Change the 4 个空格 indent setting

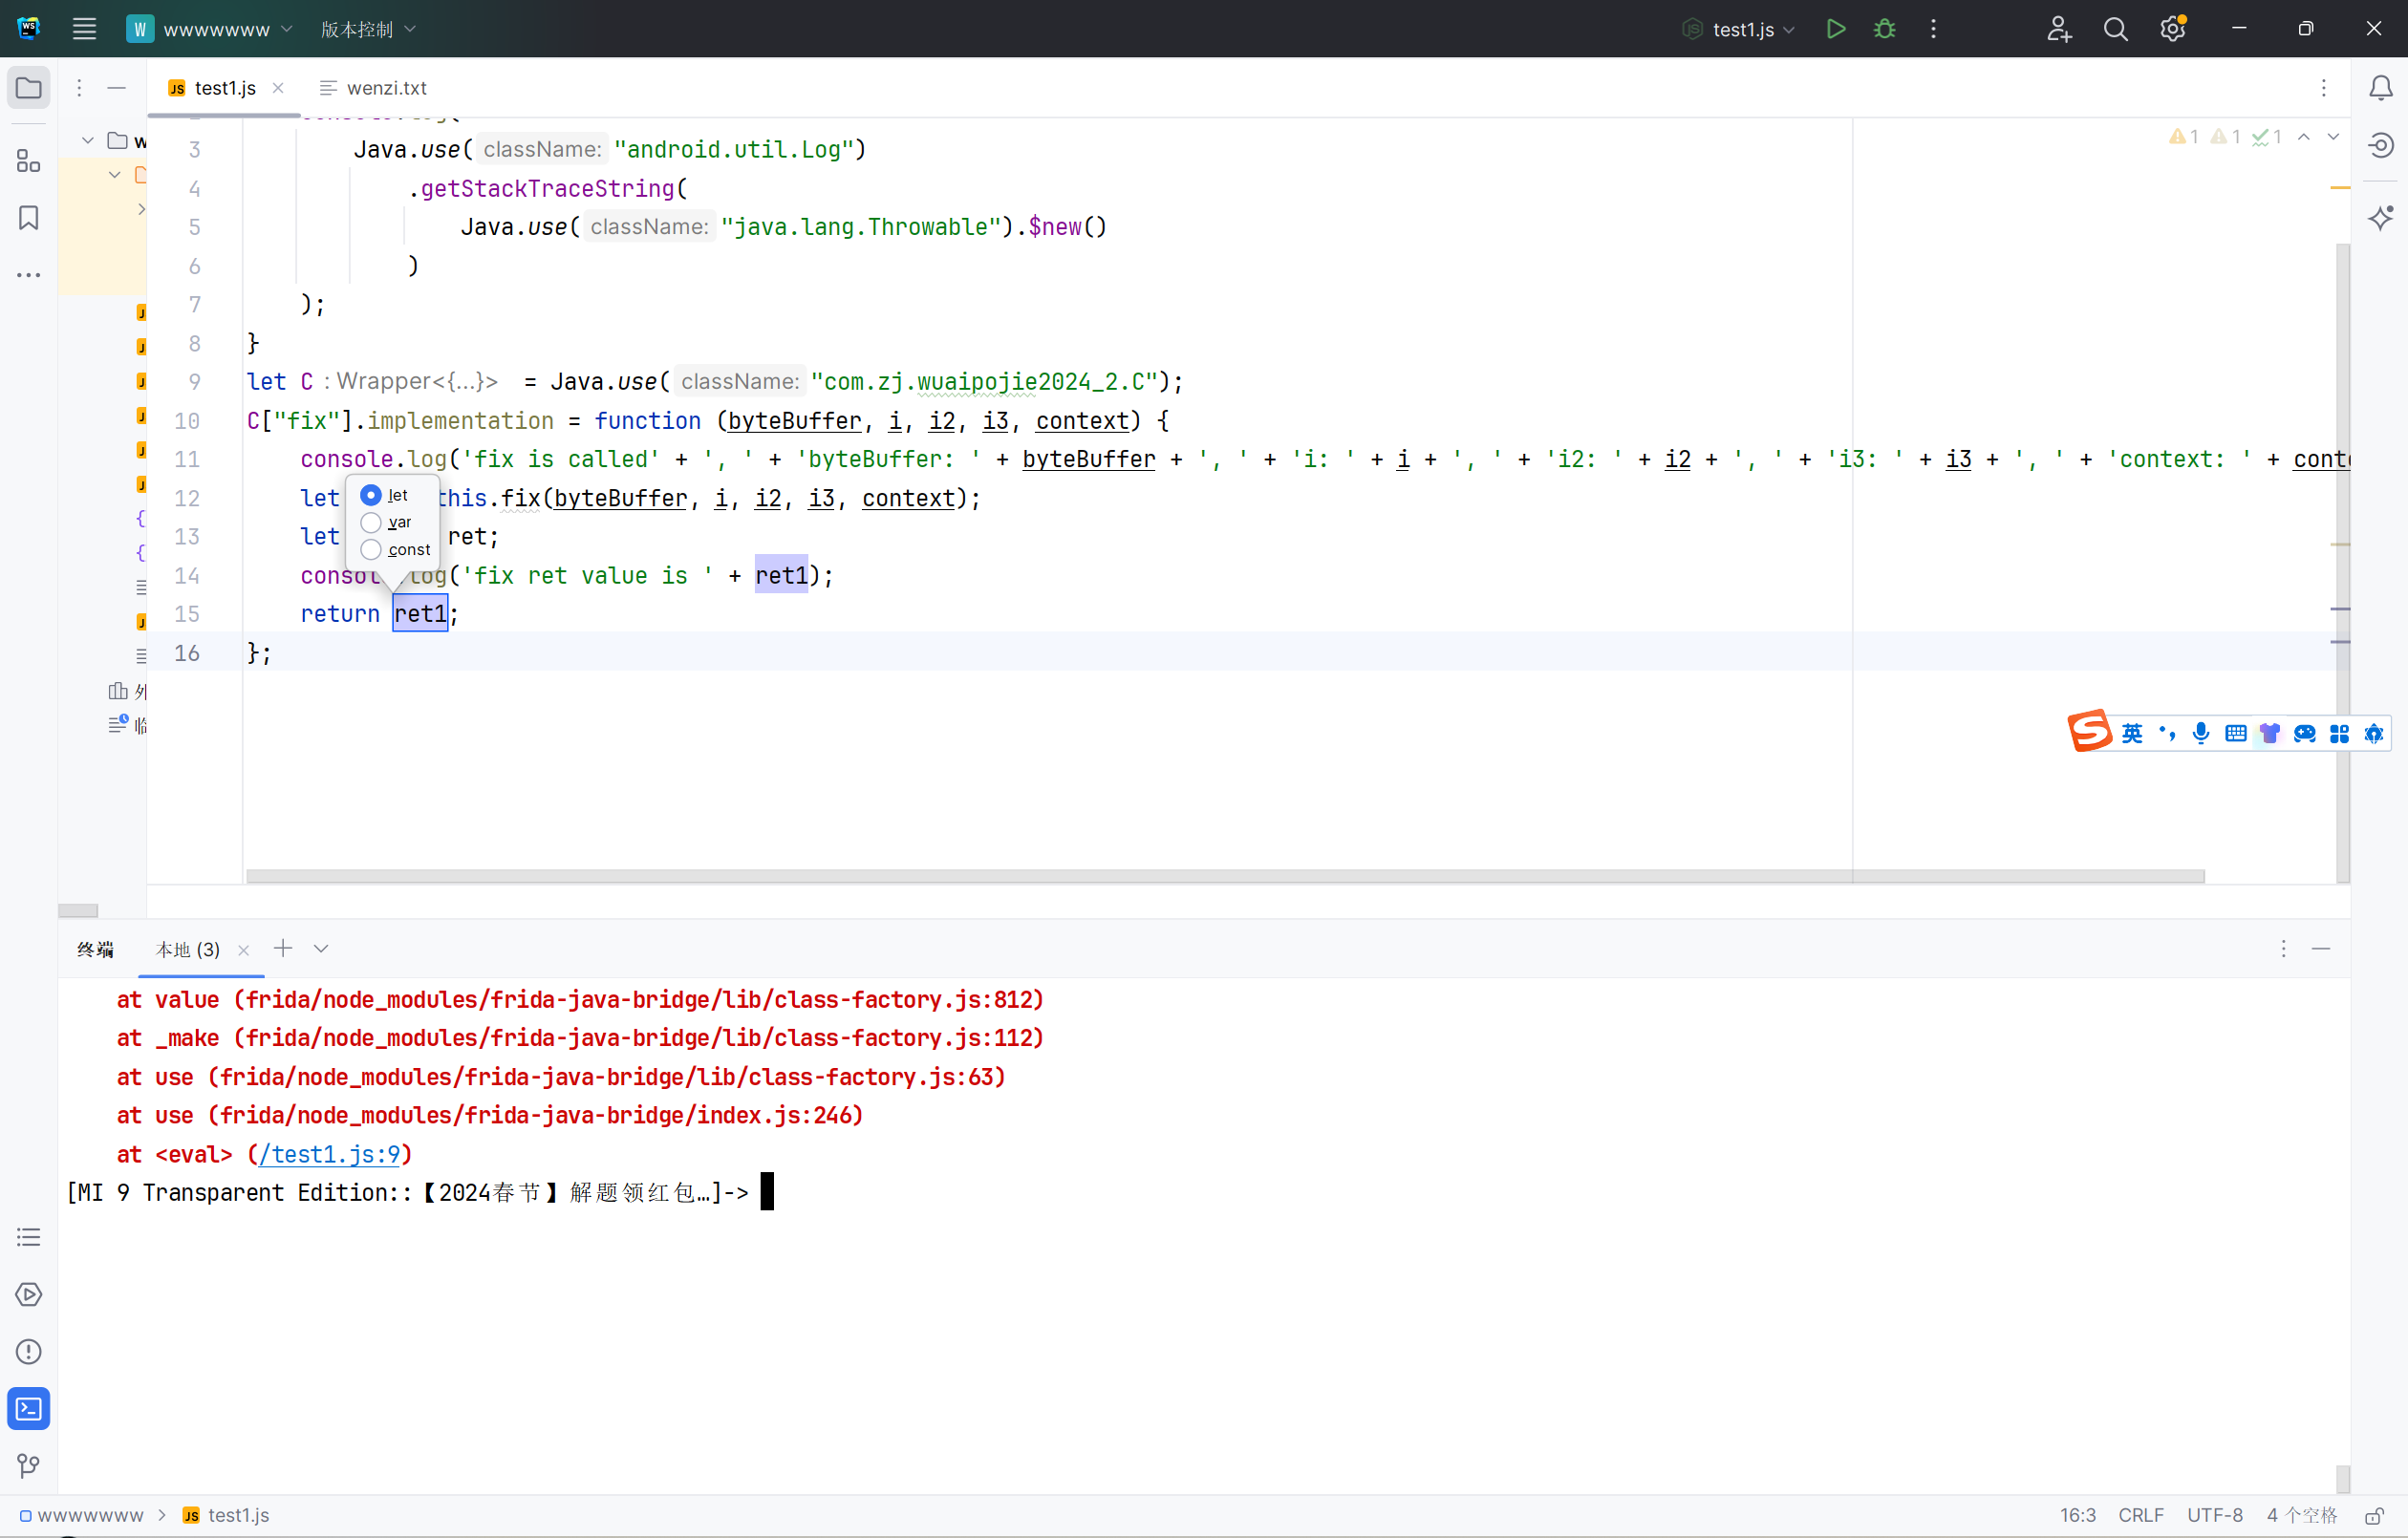point(2301,1515)
